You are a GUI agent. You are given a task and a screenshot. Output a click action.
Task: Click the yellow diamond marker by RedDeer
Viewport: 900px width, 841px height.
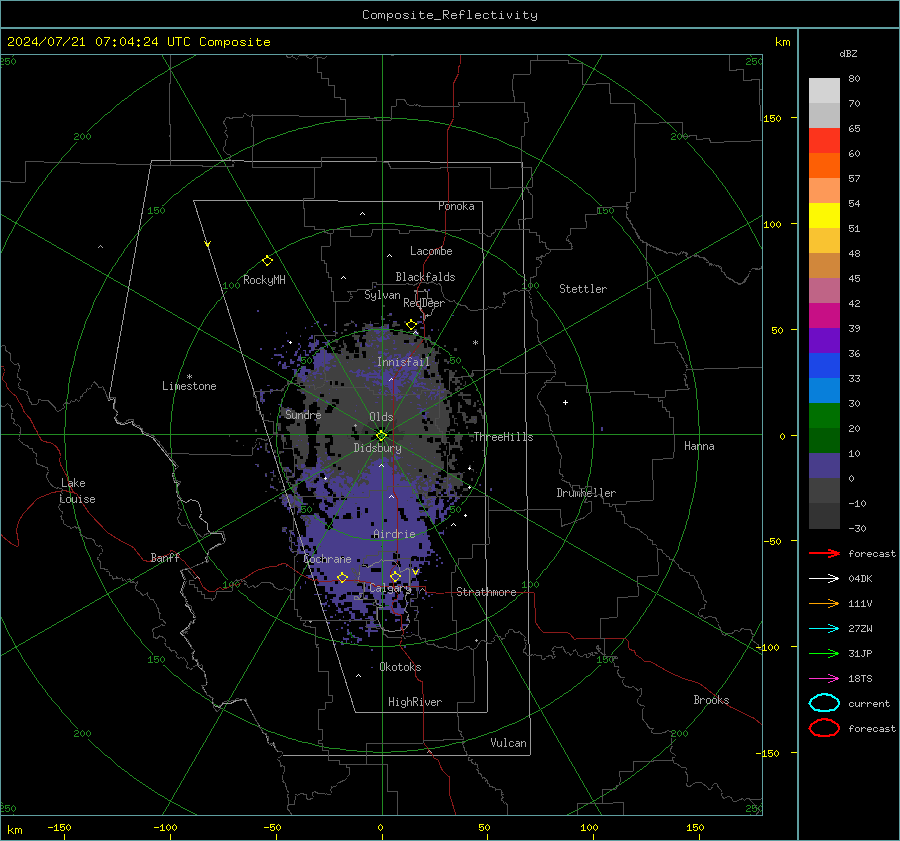pyautogui.click(x=411, y=325)
